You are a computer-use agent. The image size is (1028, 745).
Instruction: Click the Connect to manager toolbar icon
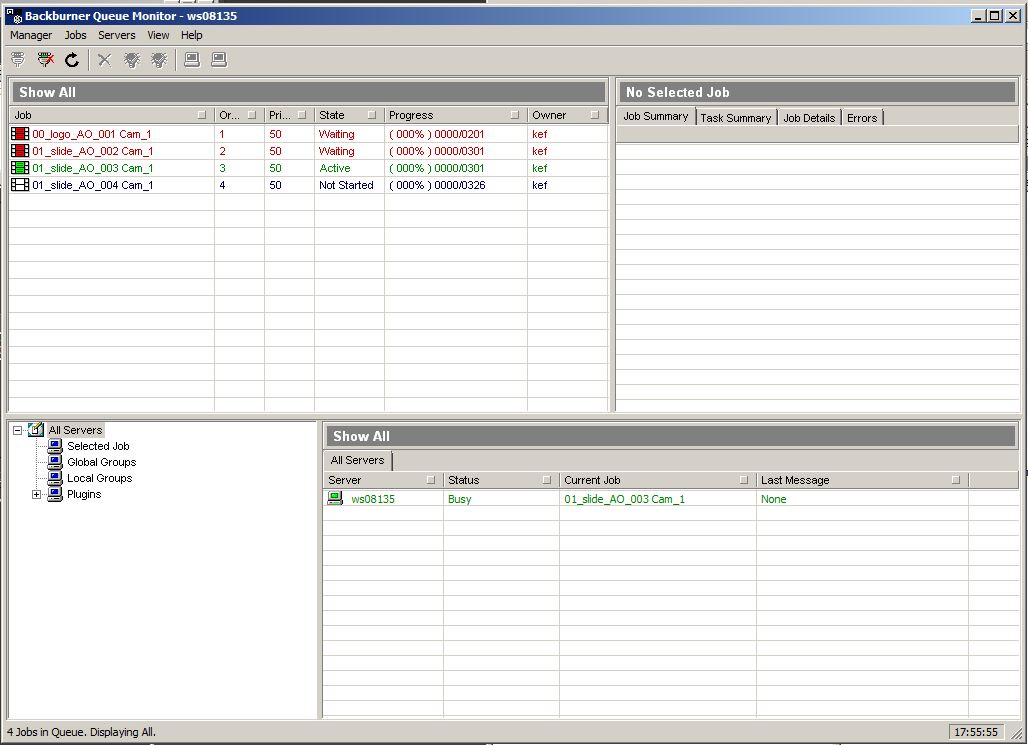click(18, 60)
